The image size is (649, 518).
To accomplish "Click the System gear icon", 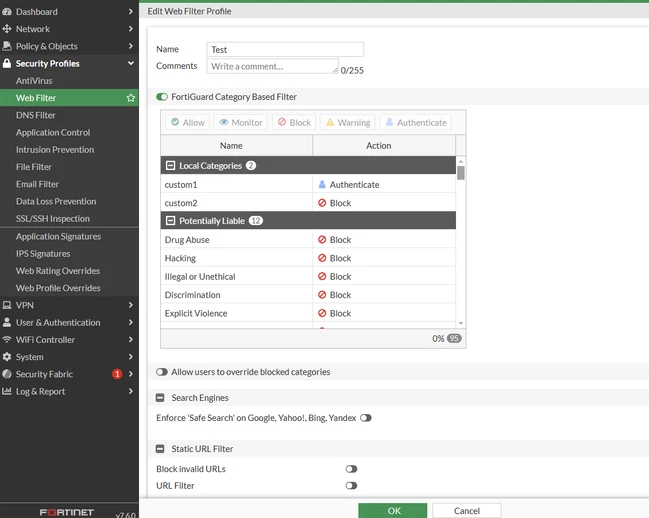I will click(x=7, y=357).
